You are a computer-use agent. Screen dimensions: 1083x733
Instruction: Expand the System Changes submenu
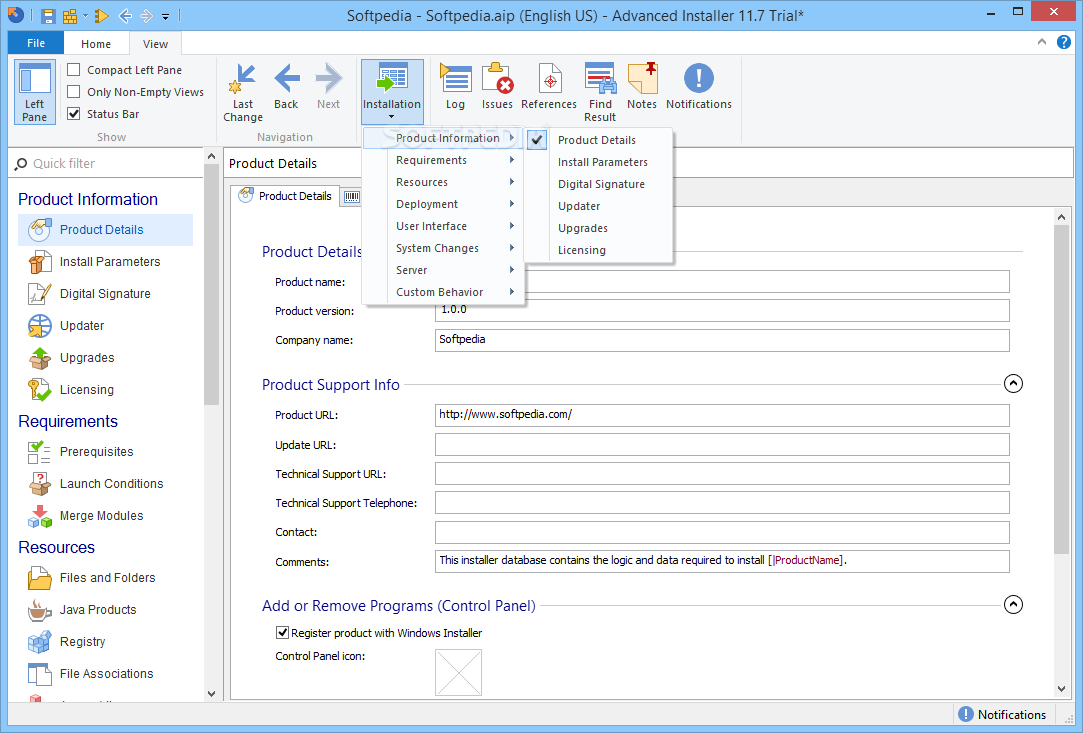coord(443,249)
